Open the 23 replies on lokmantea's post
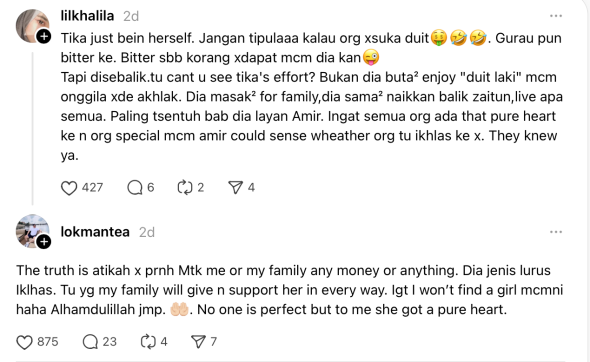This screenshot has height=362, width=590. tap(90, 342)
